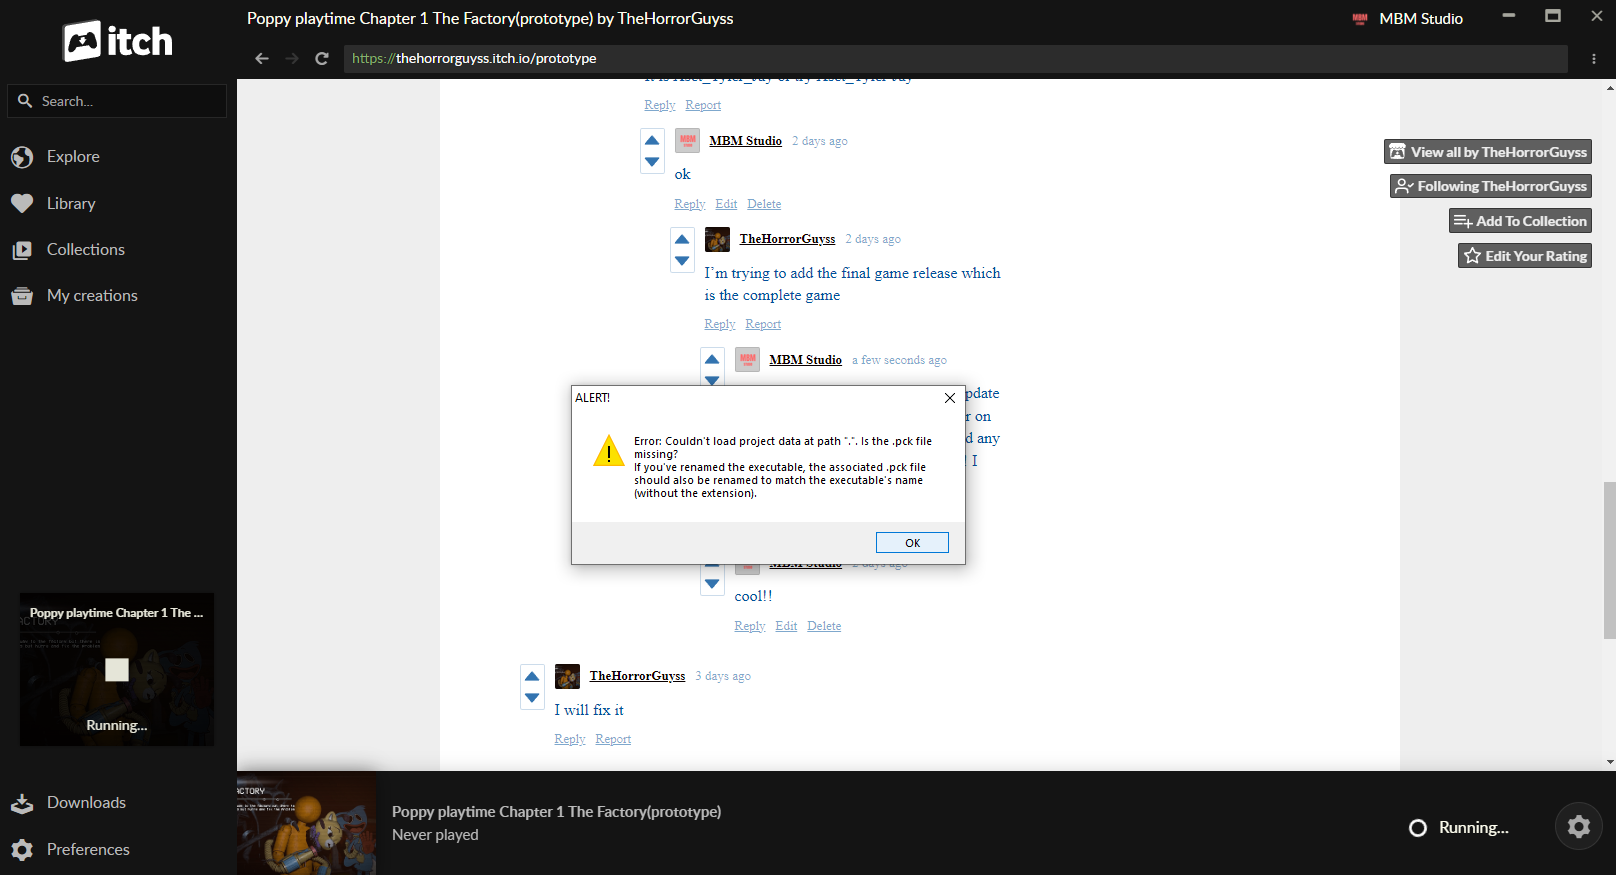Click the Running status button in bottom bar

pyautogui.click(x=1458, y=828)
